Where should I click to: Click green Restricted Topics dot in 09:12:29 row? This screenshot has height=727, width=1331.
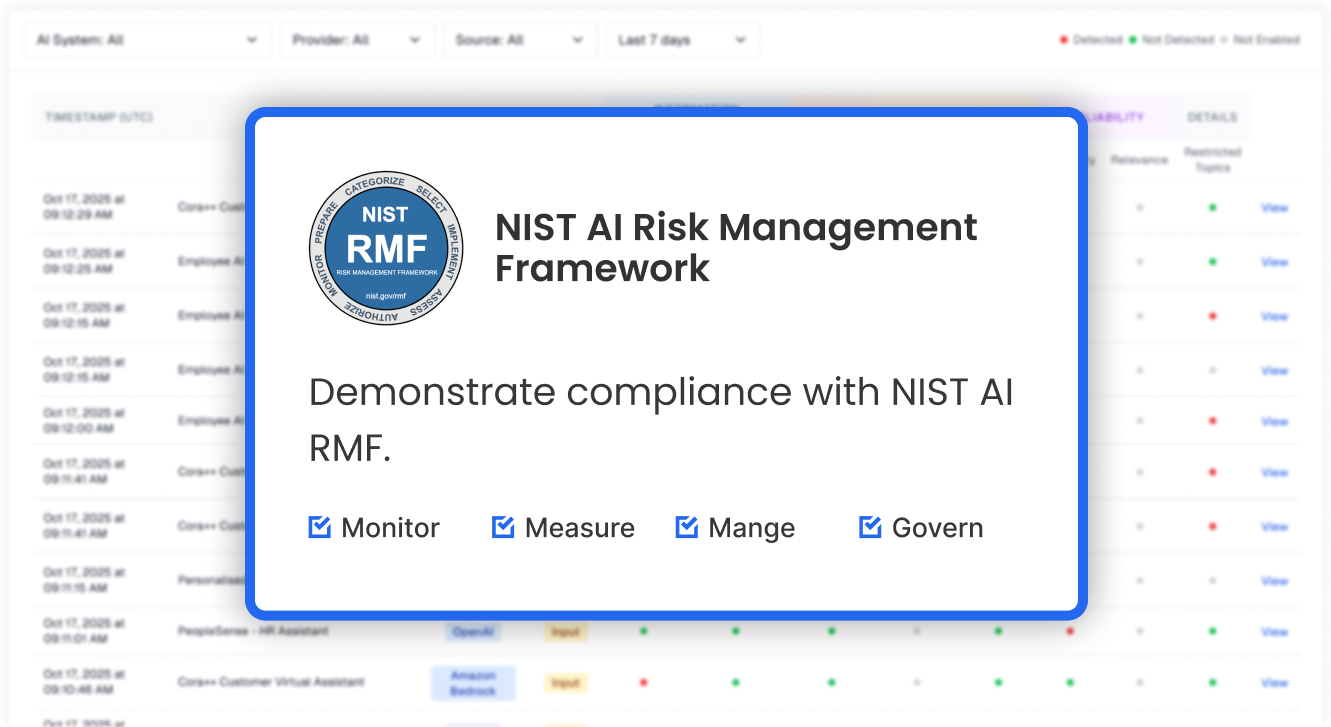click(x=1212, y=208)
